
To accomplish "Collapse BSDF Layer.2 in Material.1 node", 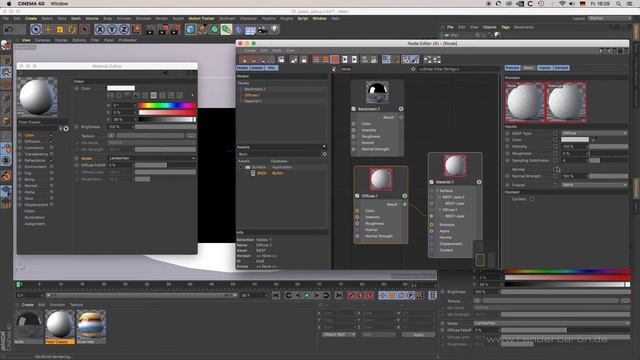I will (x=440, y=197).
